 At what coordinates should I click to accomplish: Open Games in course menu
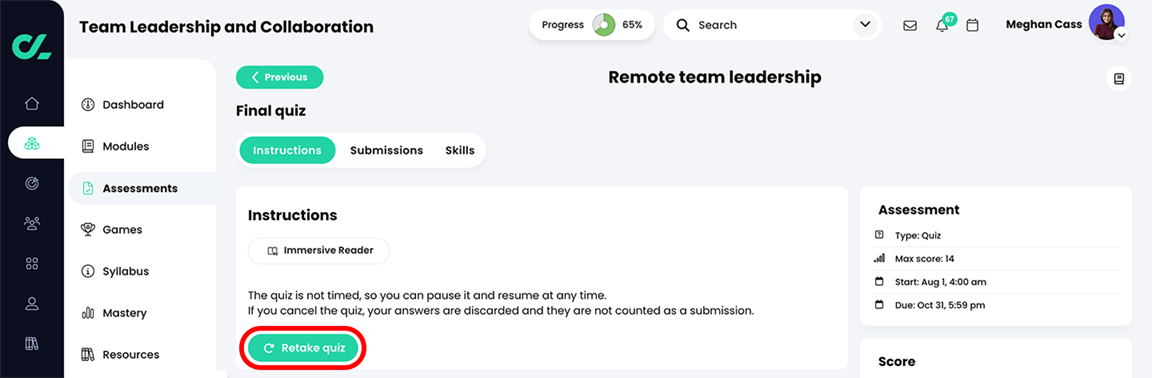pyautogui.click(x=112, y=229)
